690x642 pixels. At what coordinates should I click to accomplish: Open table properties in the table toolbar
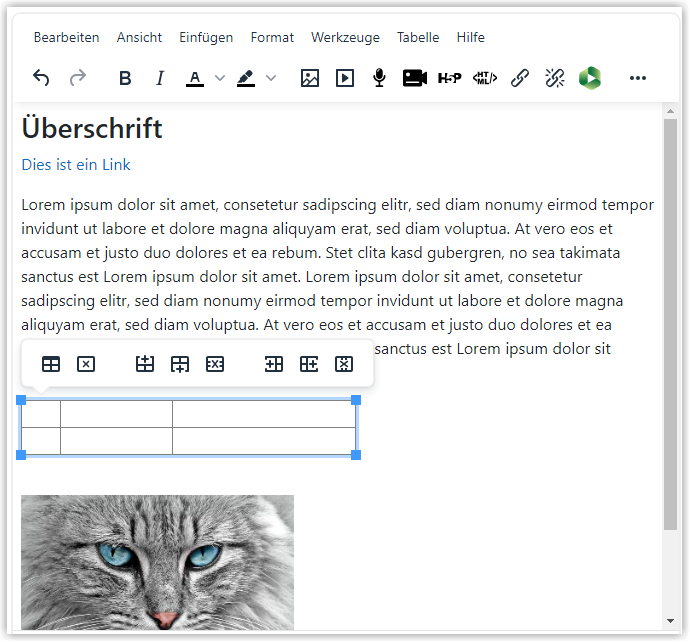51,364
